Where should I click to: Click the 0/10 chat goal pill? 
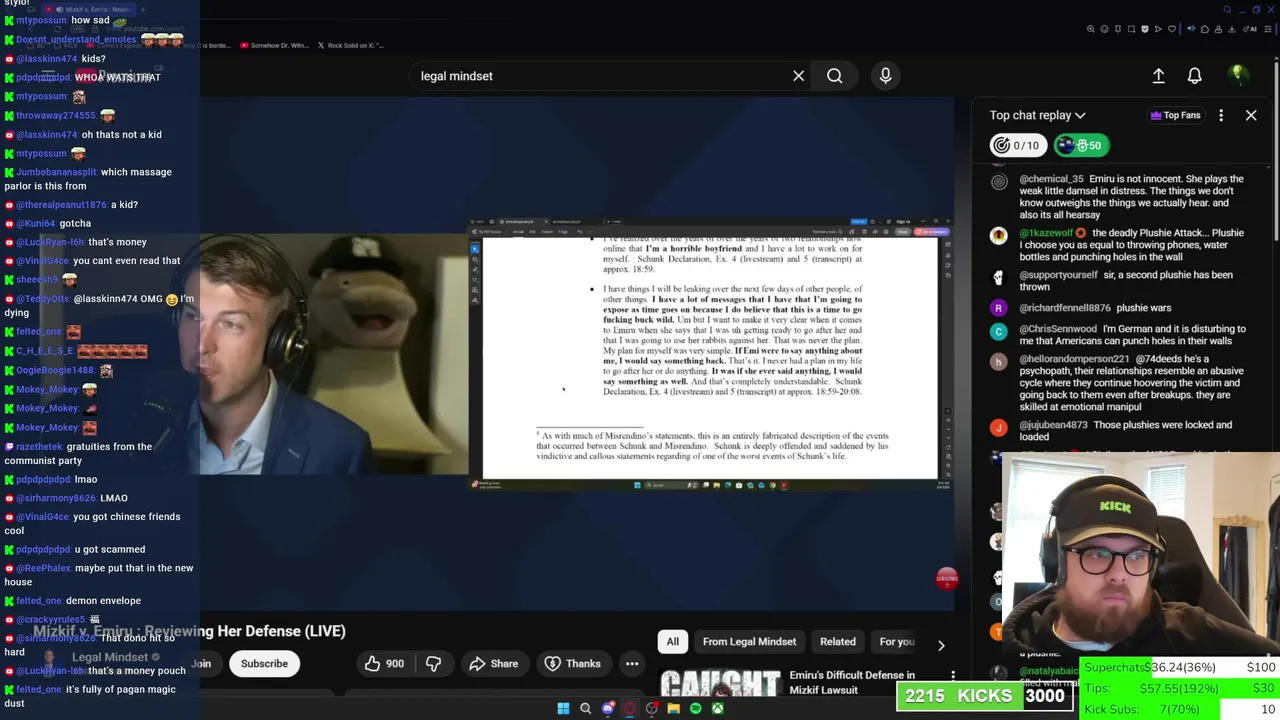click(1016, 146)
